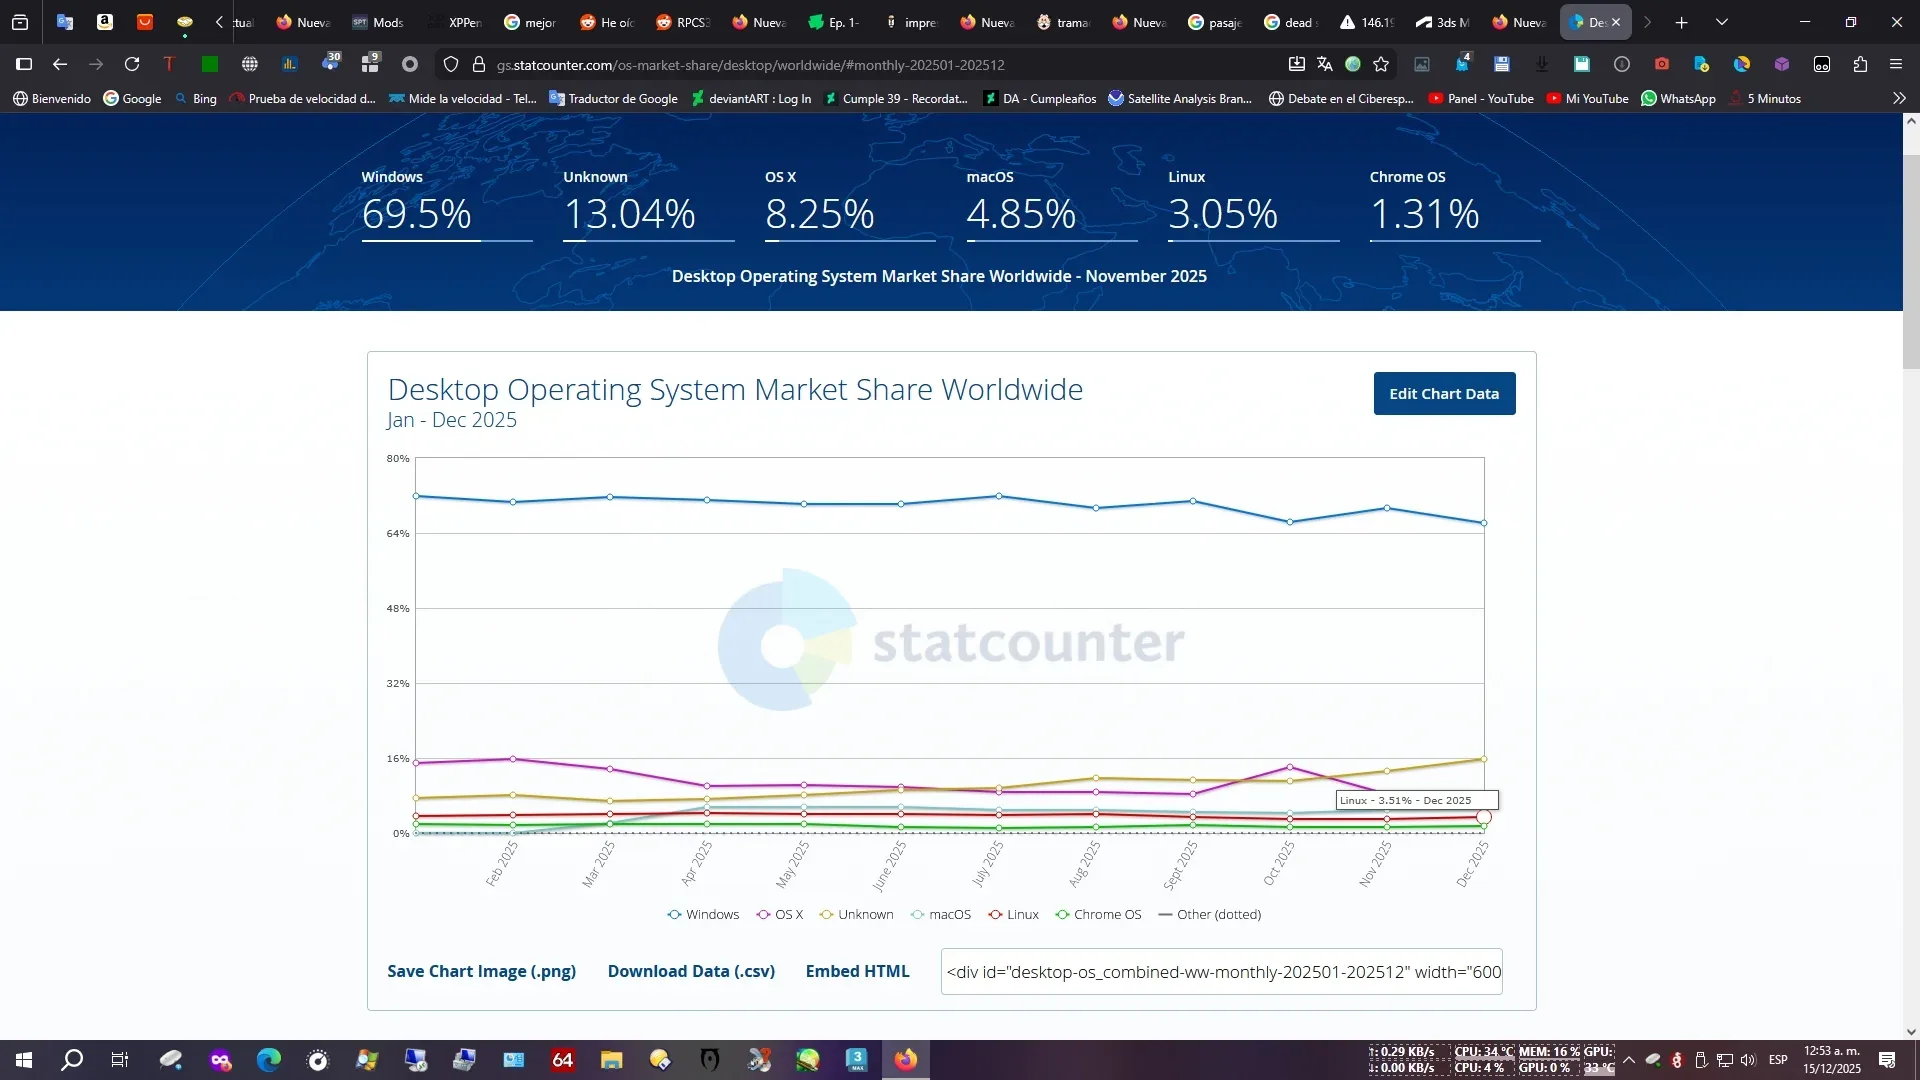Click the embed HTML code text field
Screen dimensions: 1920x1080
click(1221, 972)
